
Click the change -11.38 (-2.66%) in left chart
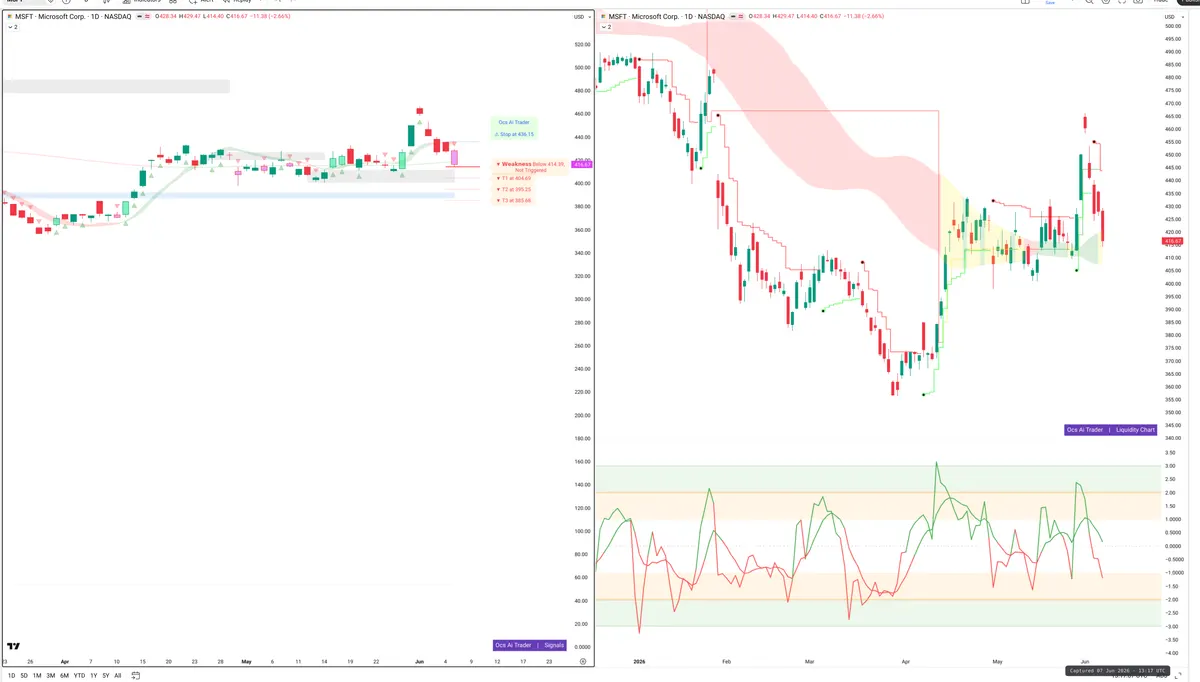point(271,16)
